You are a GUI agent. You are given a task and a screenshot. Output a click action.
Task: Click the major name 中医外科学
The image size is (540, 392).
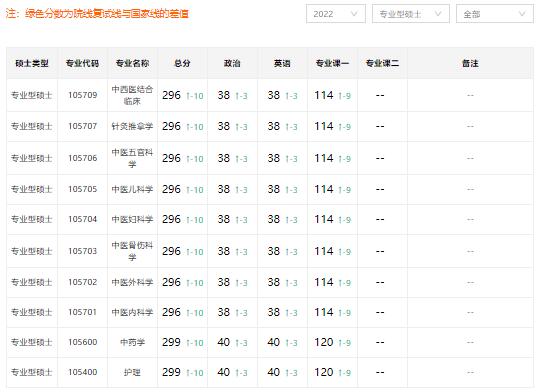click(x=132, y=282)
